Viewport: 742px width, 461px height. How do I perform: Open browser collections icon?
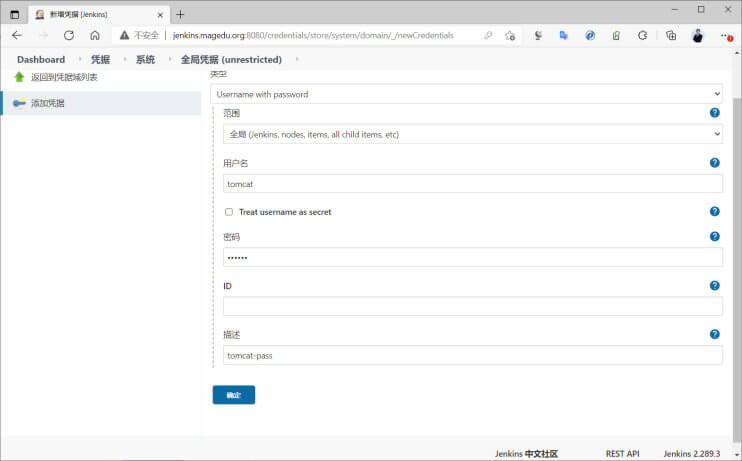pos(671,35)
